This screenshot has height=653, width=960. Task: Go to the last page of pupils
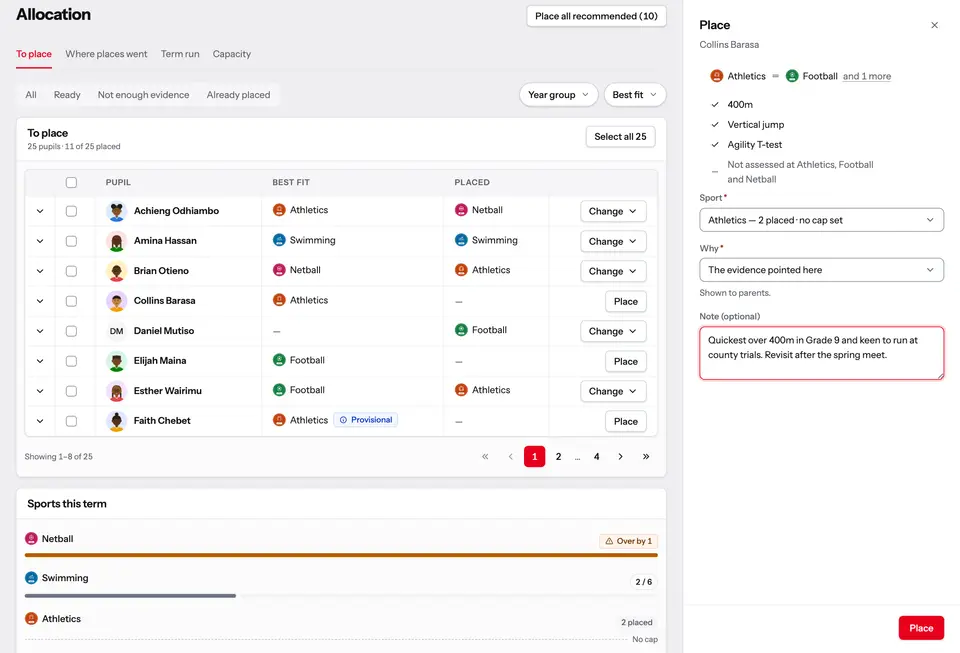(646, 457)
